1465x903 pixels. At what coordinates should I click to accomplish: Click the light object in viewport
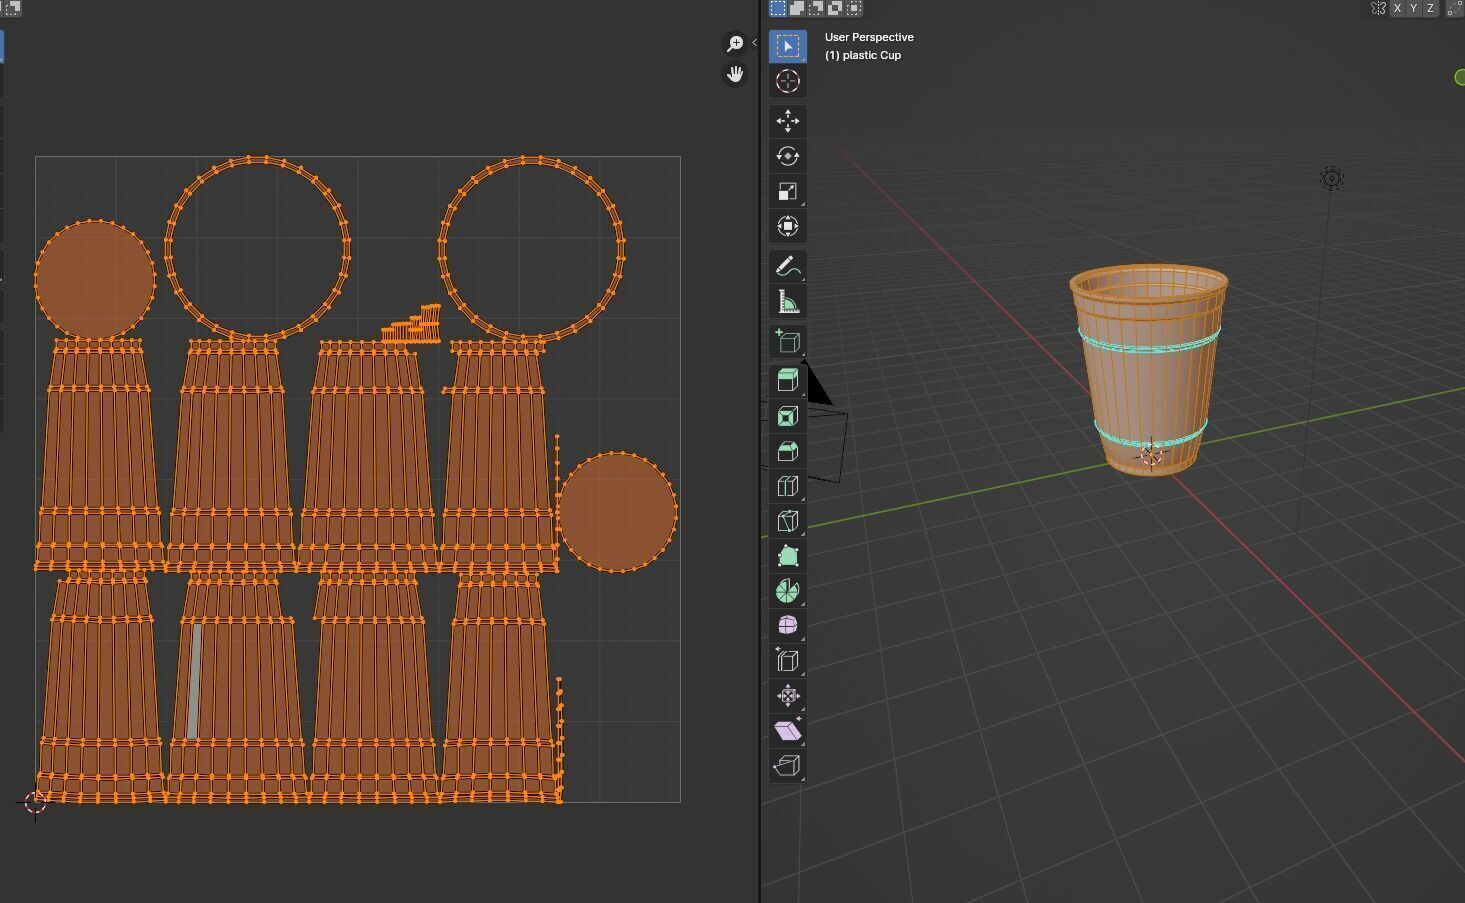point(1331,179)
